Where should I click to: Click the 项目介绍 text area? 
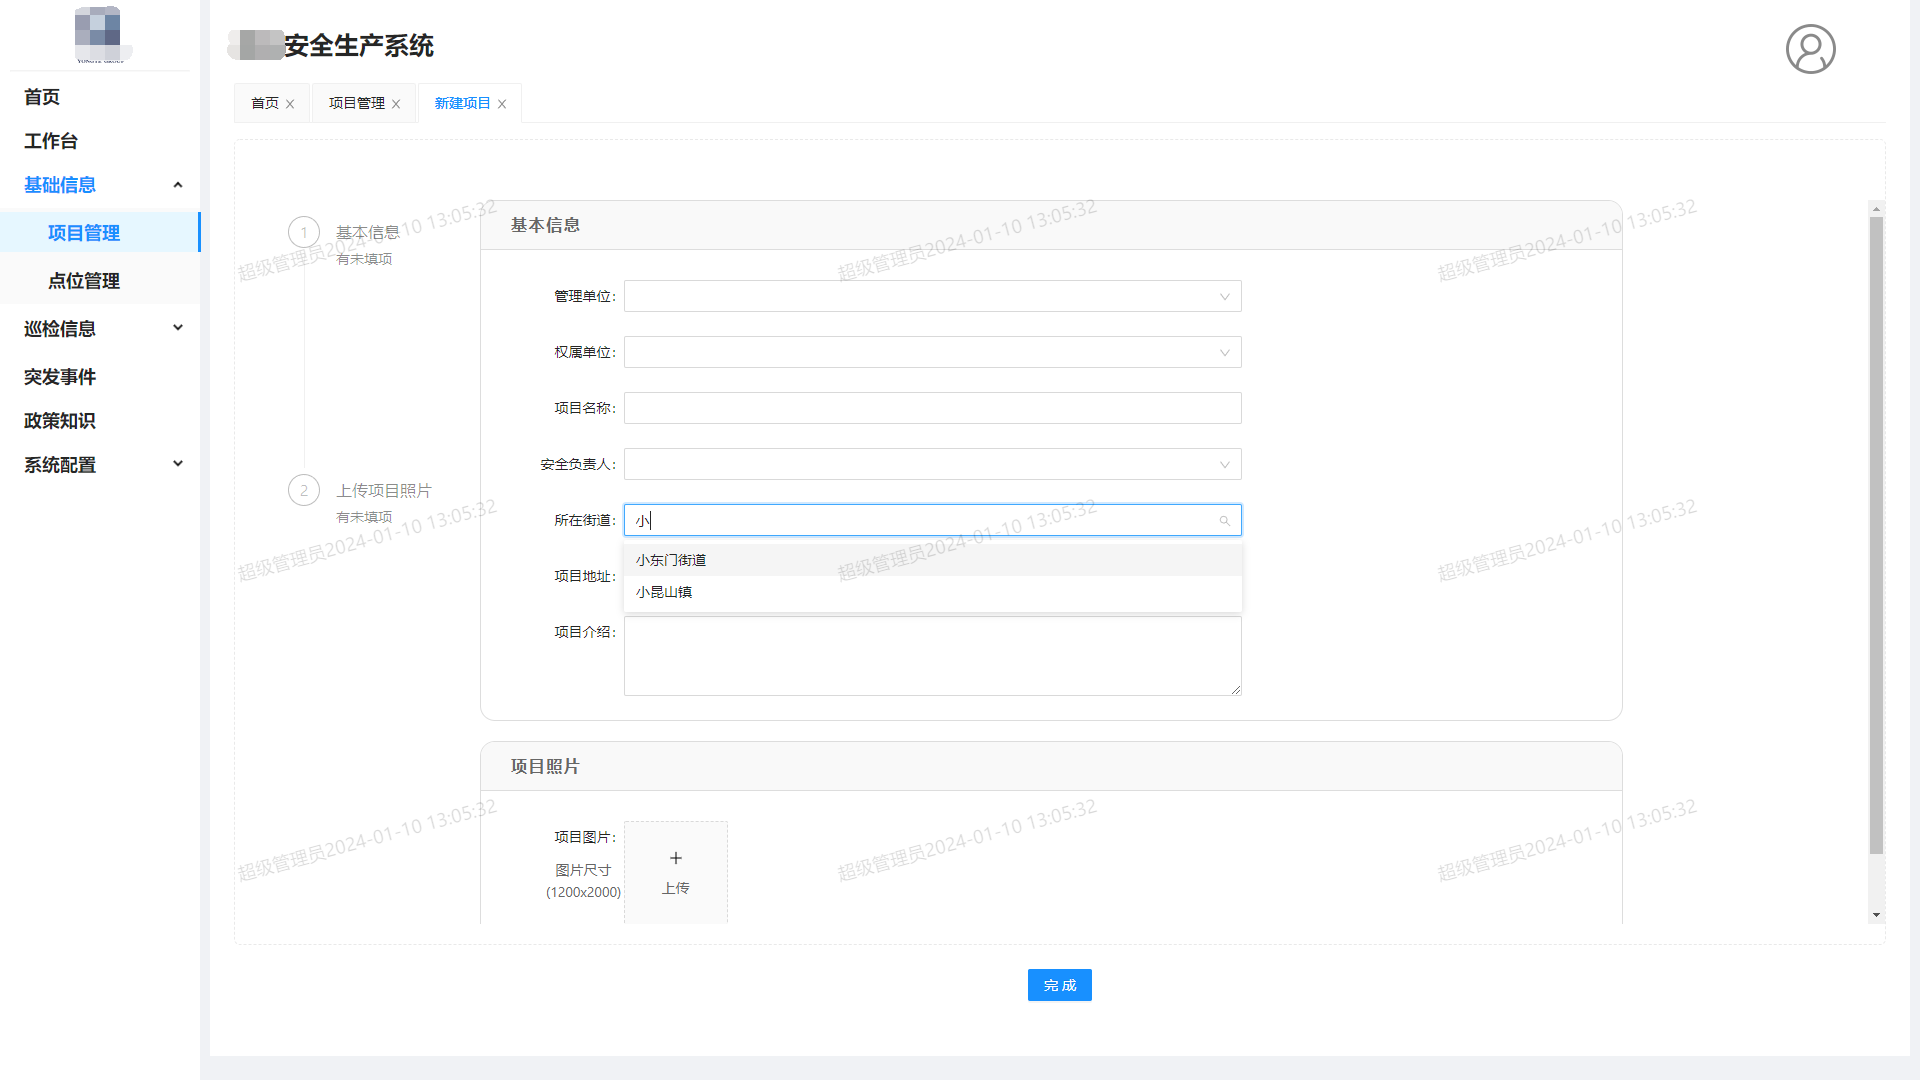coord(932,656)
